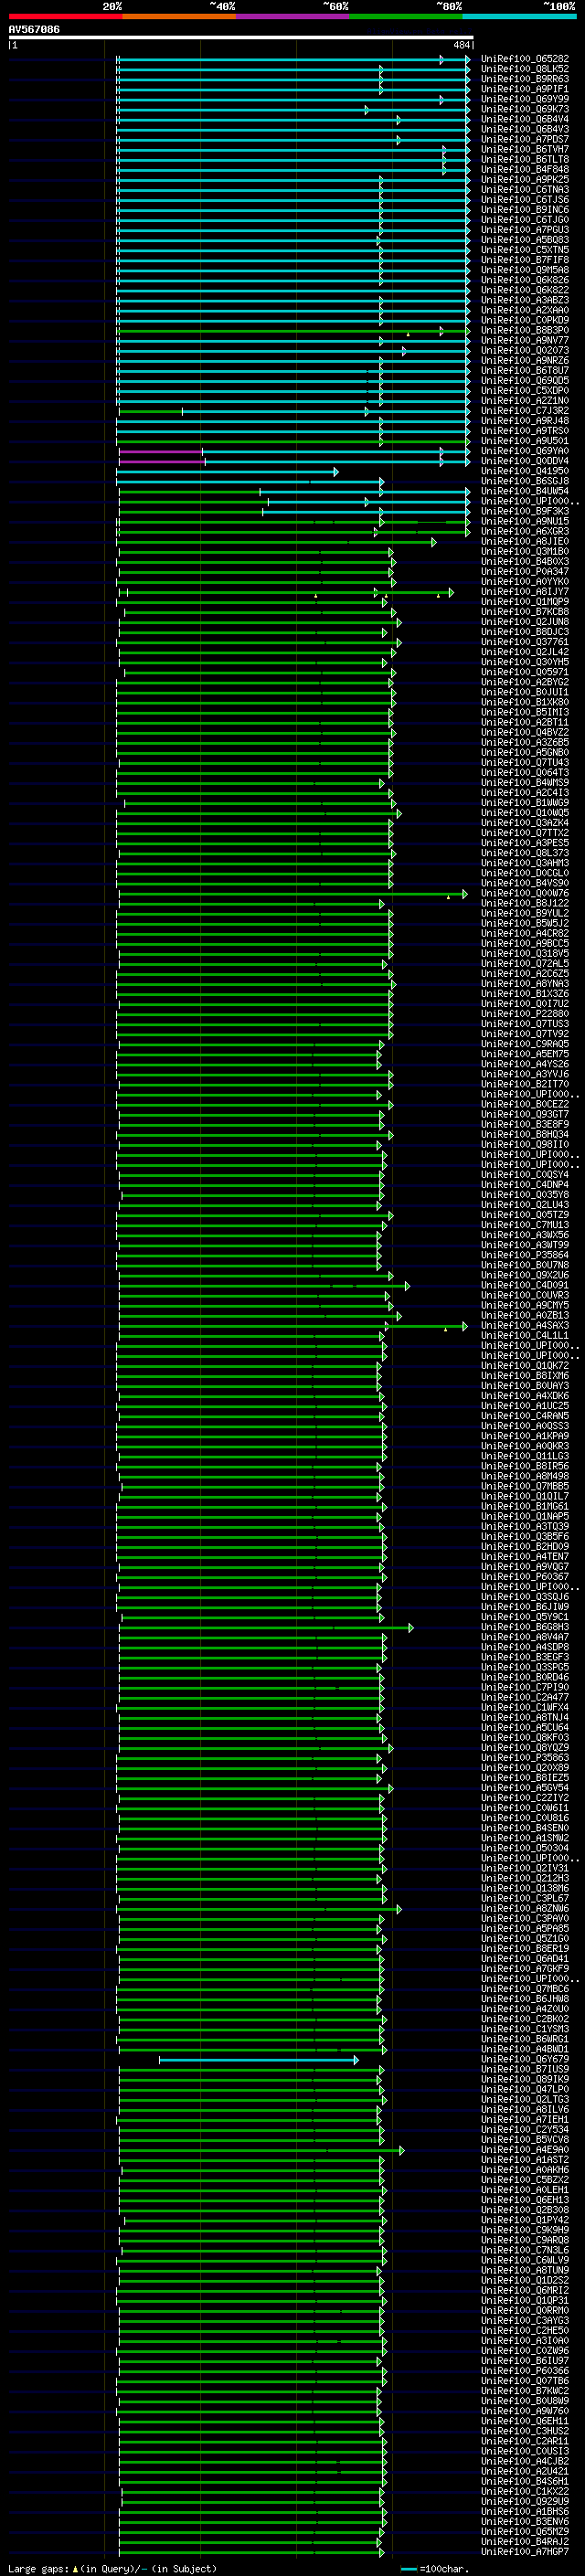Open hit UniRef100_Q1PY42

(x=525, y=2220)
